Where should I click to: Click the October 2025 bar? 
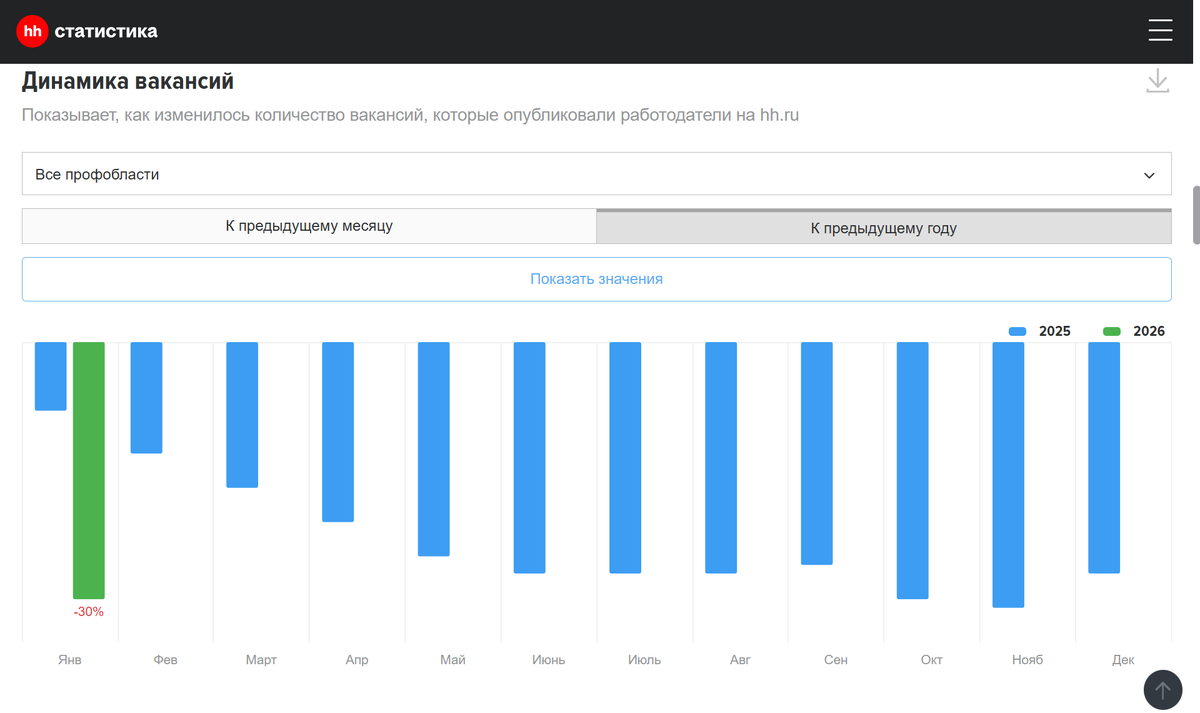913,470
